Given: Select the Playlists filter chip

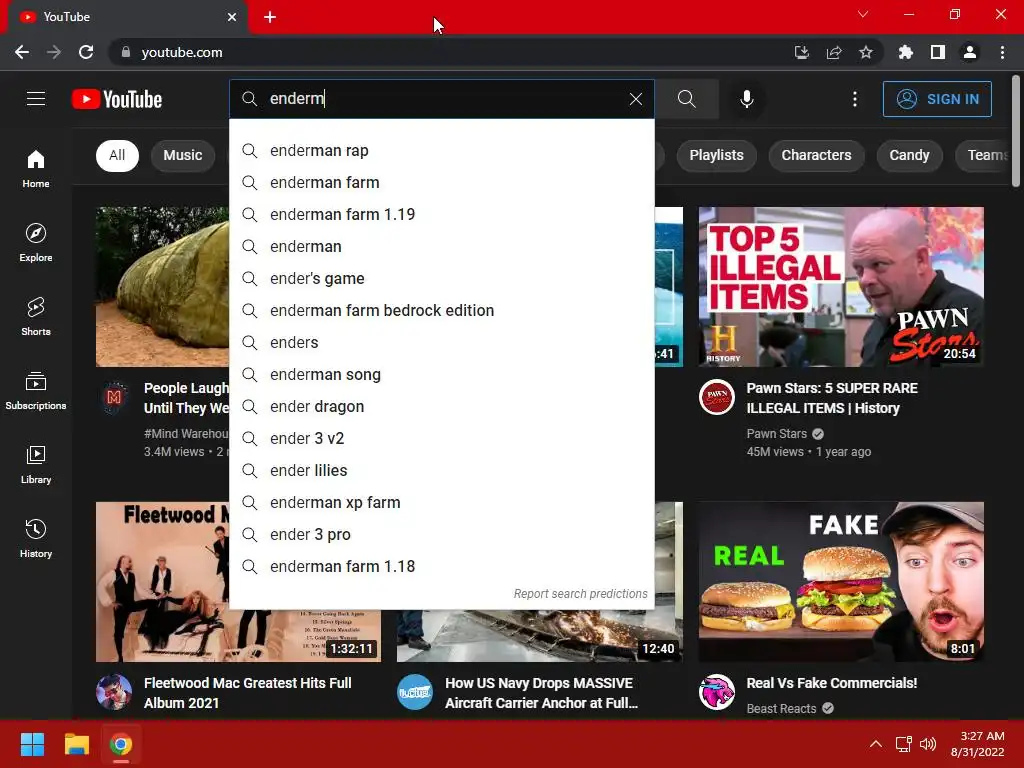Looking at the screenshot, I should (716, 155).
